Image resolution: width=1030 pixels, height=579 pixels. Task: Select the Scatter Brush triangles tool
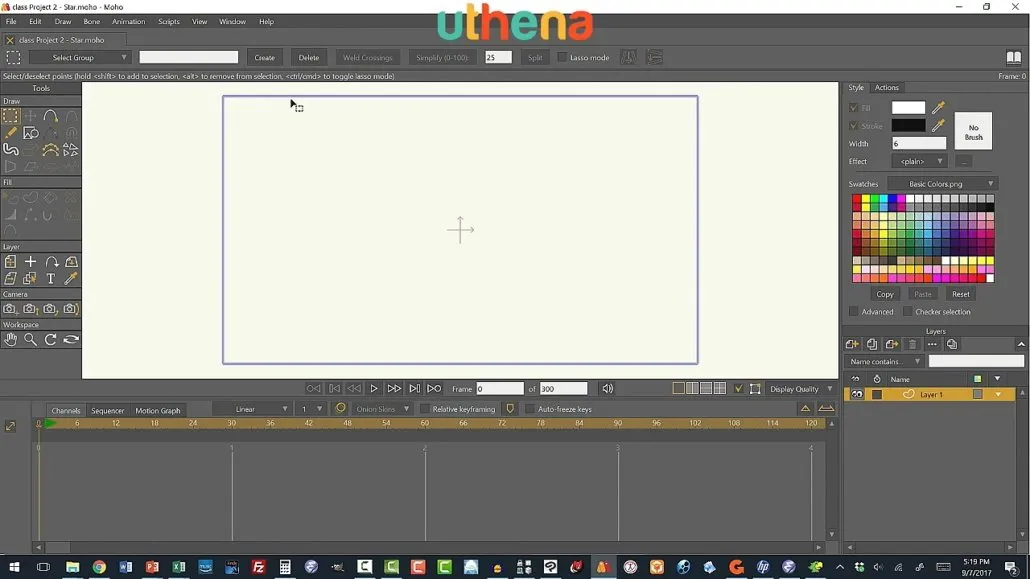pos(70,150)
